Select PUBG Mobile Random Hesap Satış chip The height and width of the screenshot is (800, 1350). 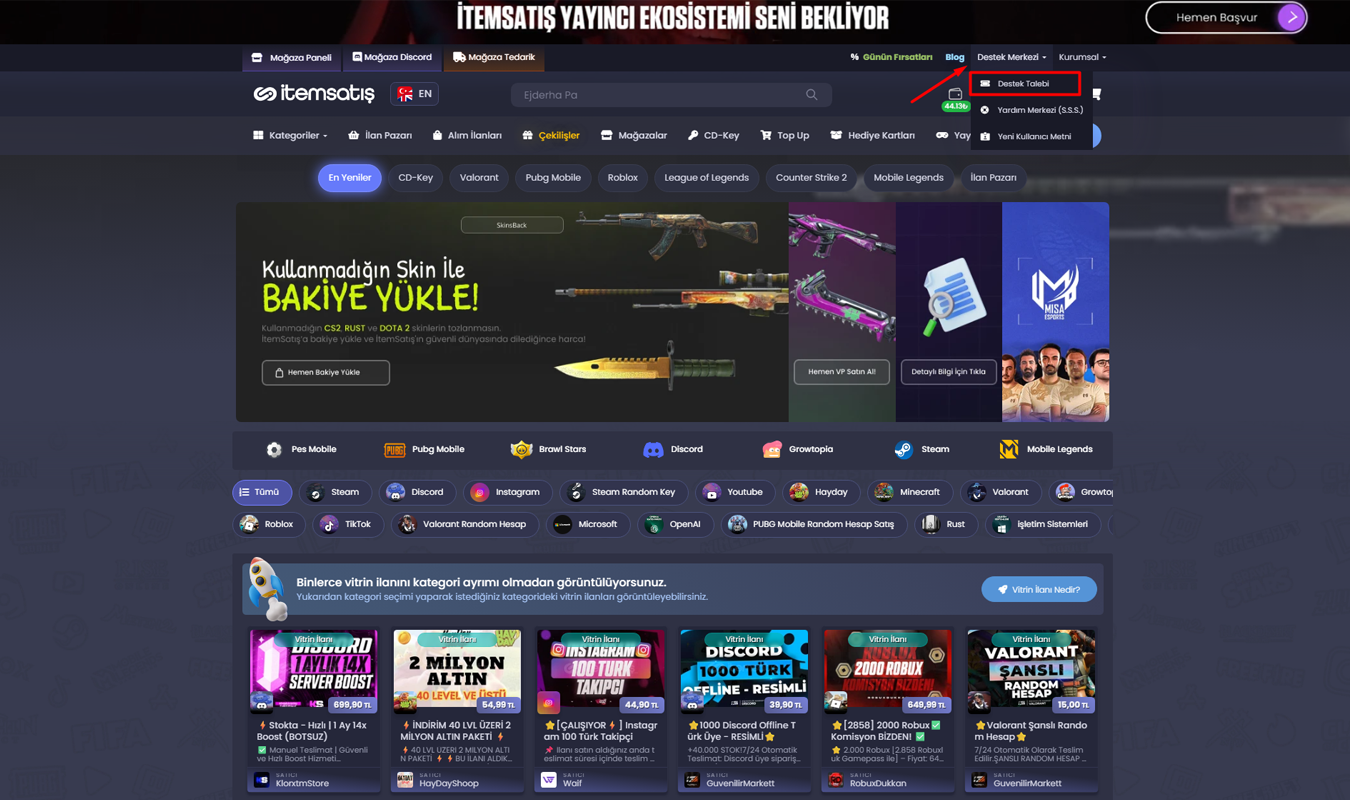point(814,524)
